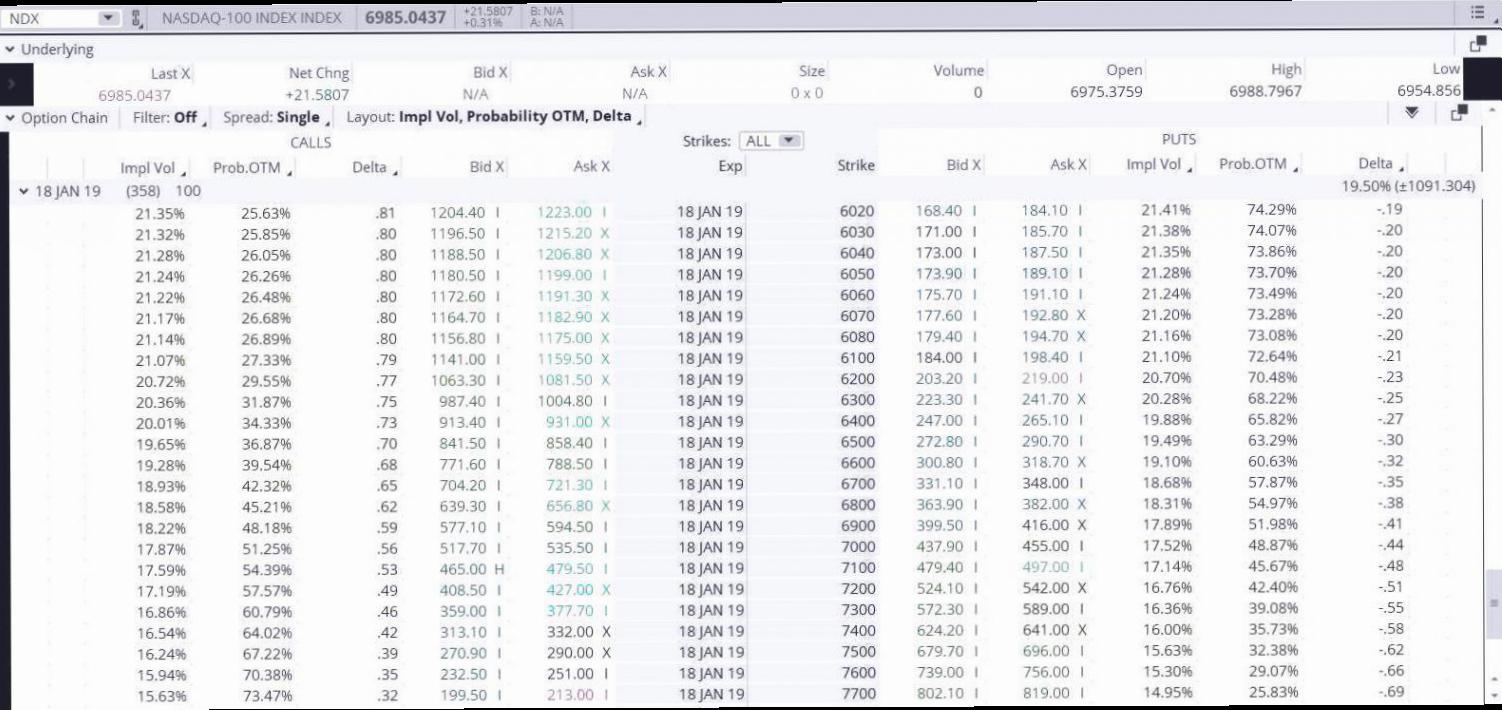The height and width of the screenshot is (710, 1502).
Task: Change the calls Prob.OTM column
Action: coord(253,169)
